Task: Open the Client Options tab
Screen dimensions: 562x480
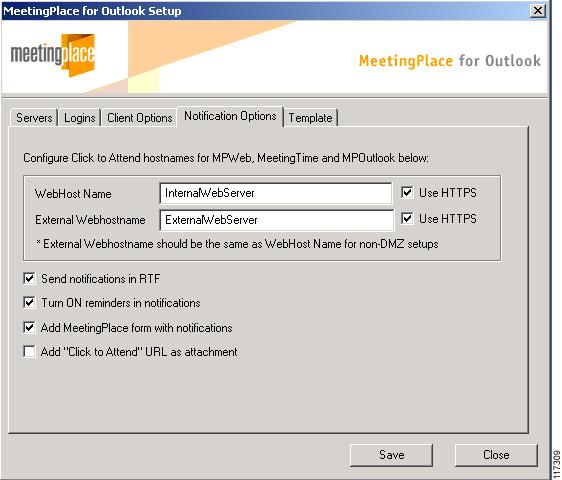Action: point(139,118)
